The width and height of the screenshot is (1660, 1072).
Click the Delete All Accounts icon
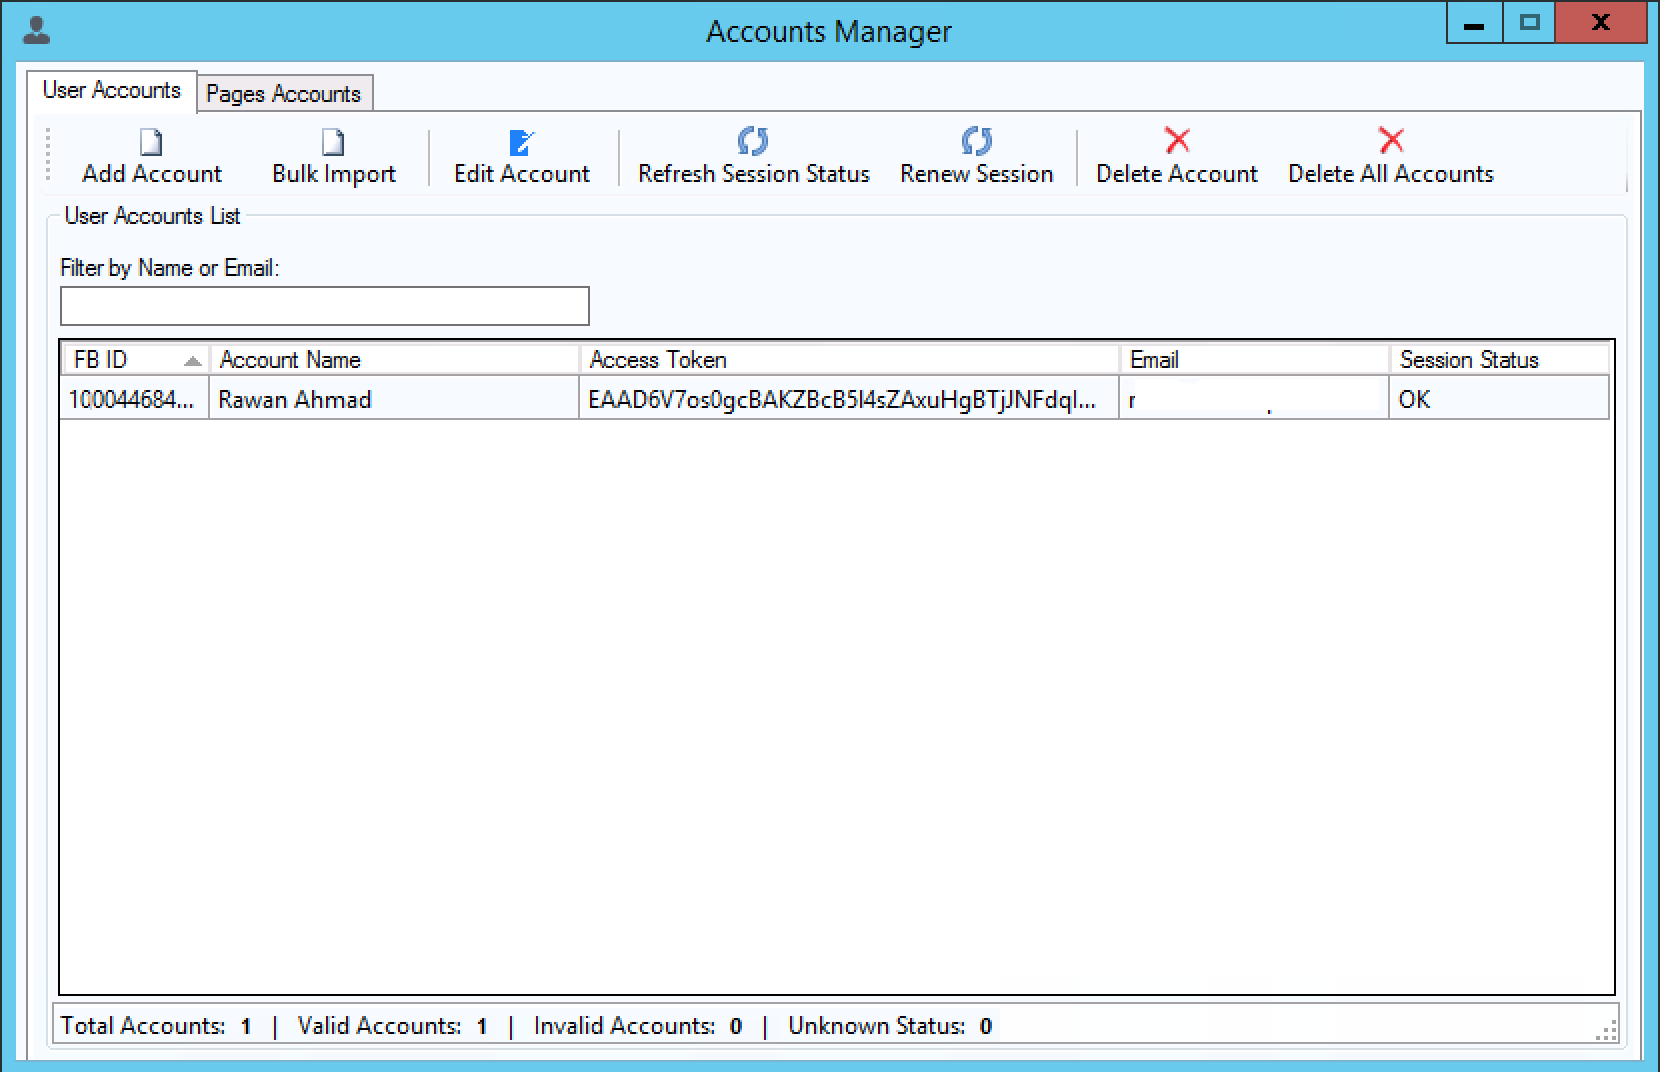coord(1390,141)
